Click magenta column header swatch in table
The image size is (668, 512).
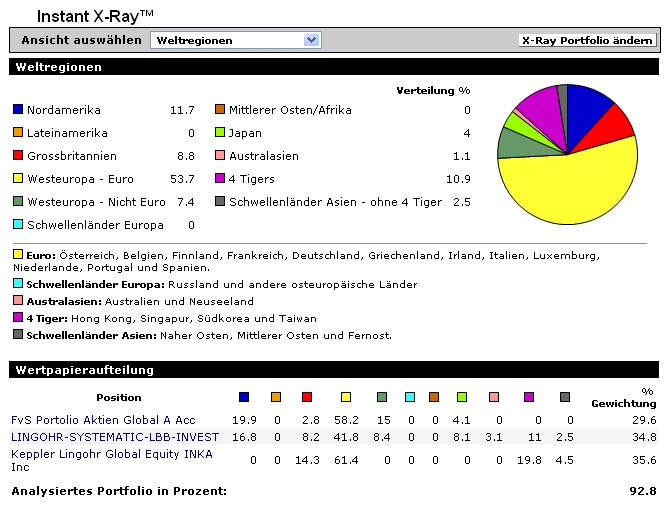click(529, 397)
